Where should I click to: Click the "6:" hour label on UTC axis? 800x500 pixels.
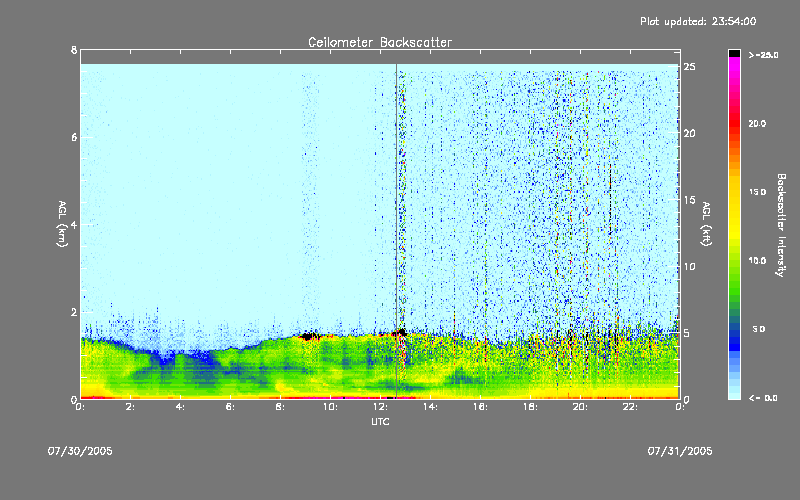[x=230, y=407]
